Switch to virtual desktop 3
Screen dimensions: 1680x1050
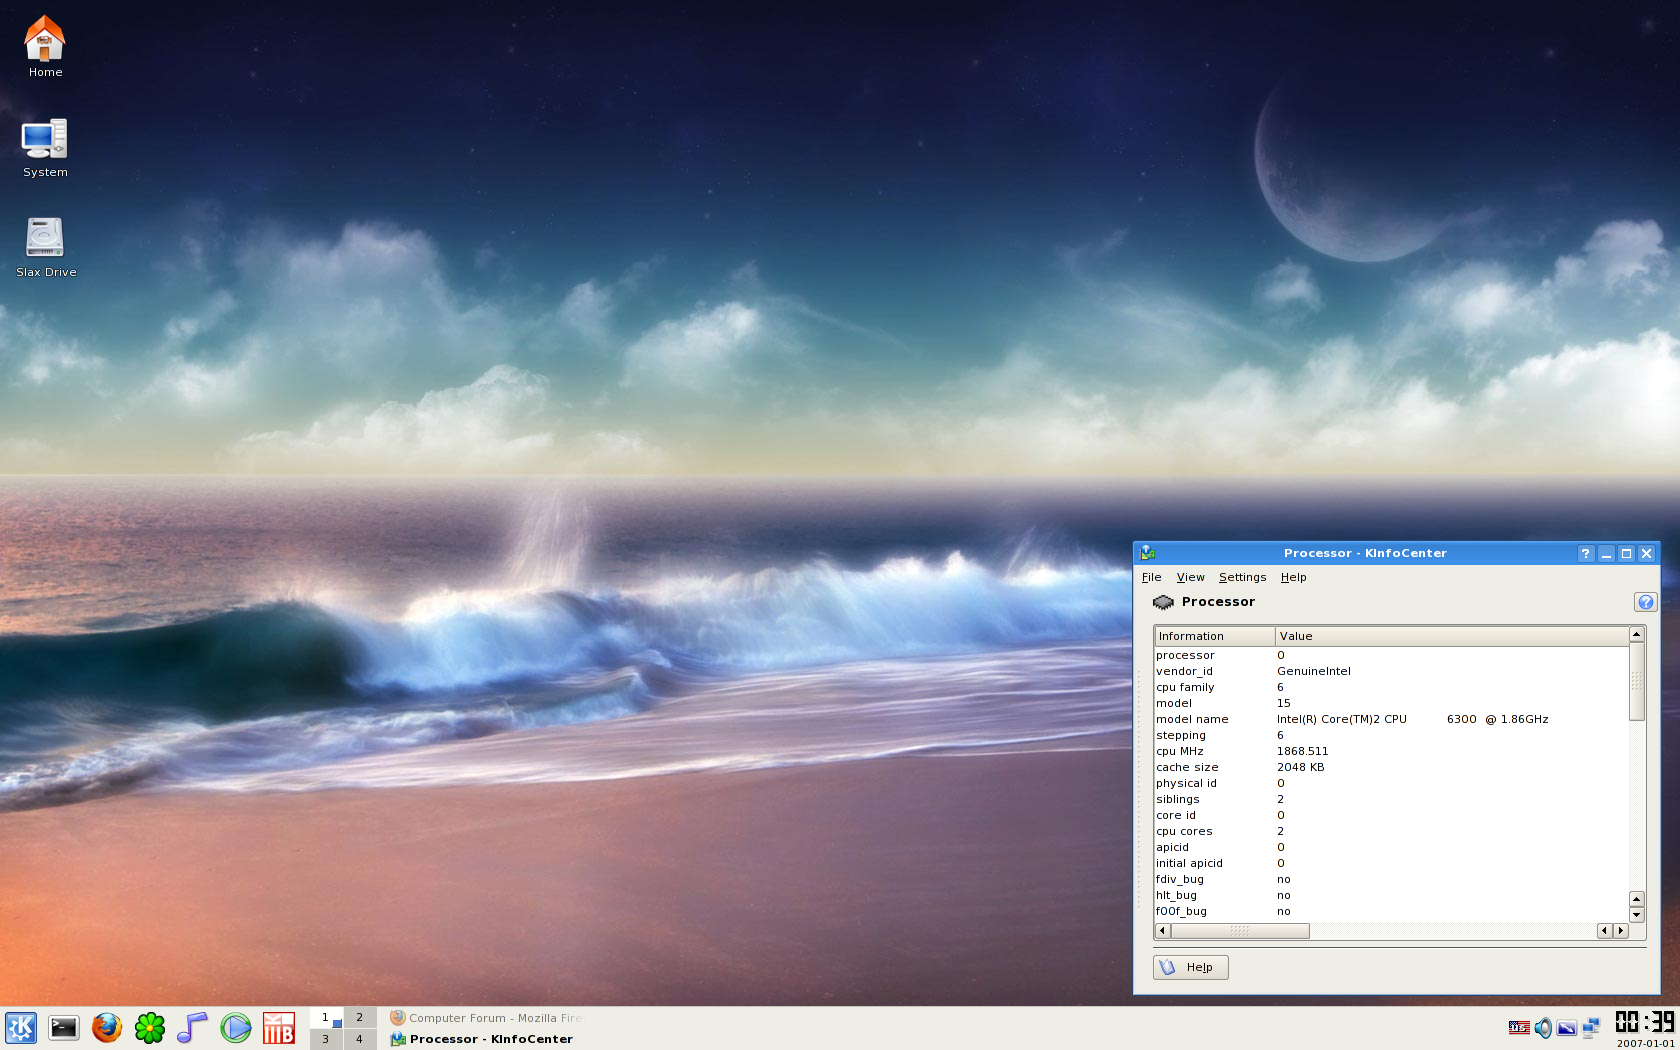pos(326,1039)
